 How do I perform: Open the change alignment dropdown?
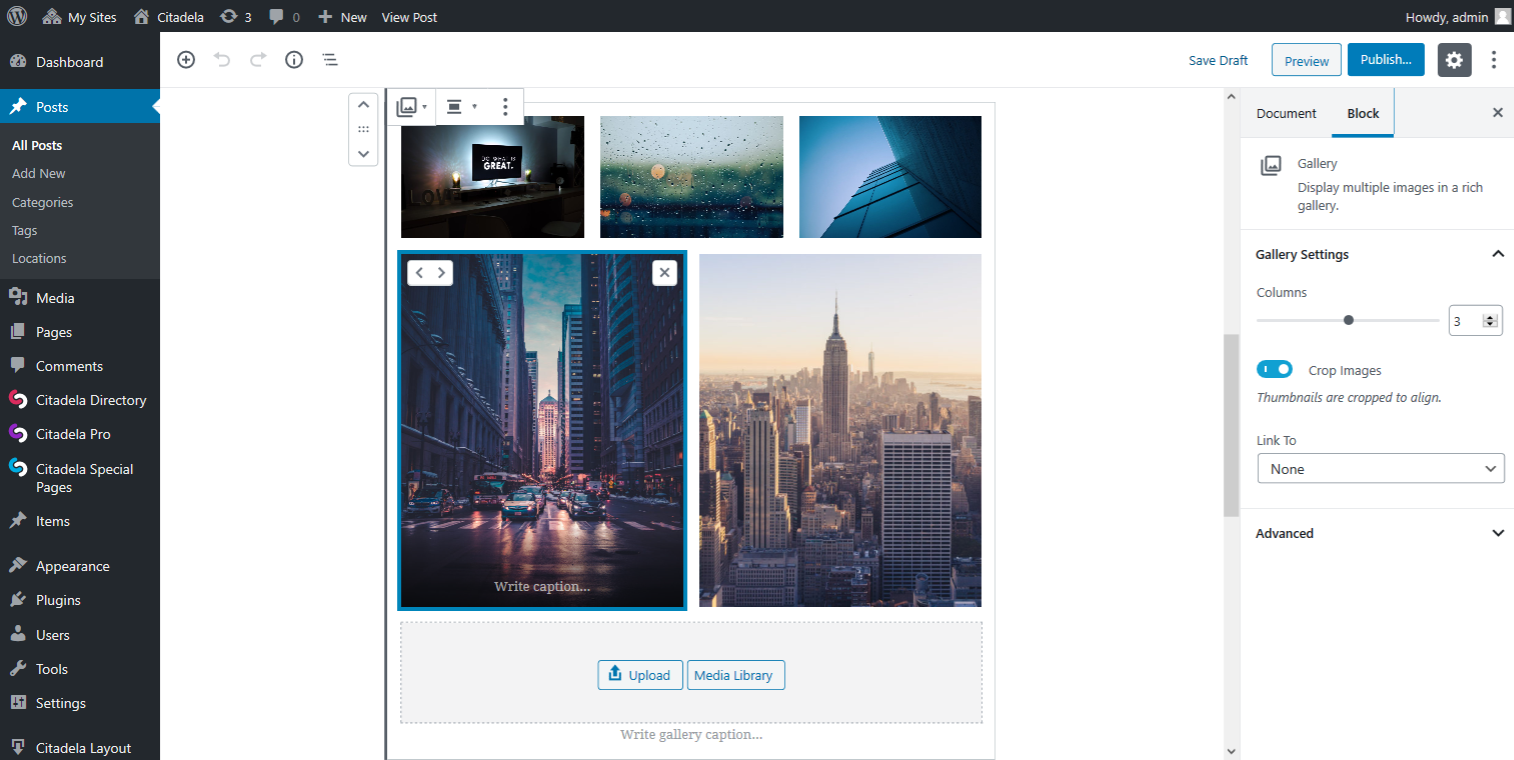(460, 107)
